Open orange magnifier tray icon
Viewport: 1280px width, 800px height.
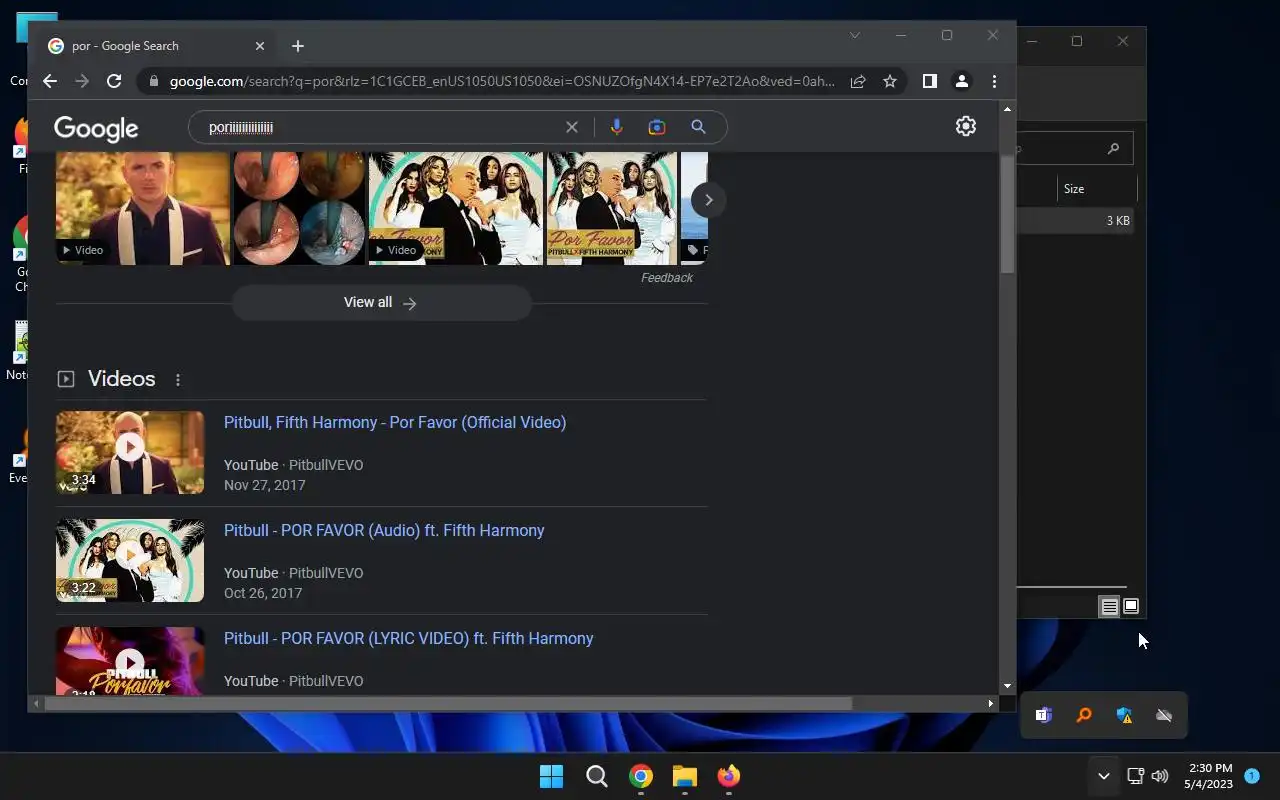1084,715
